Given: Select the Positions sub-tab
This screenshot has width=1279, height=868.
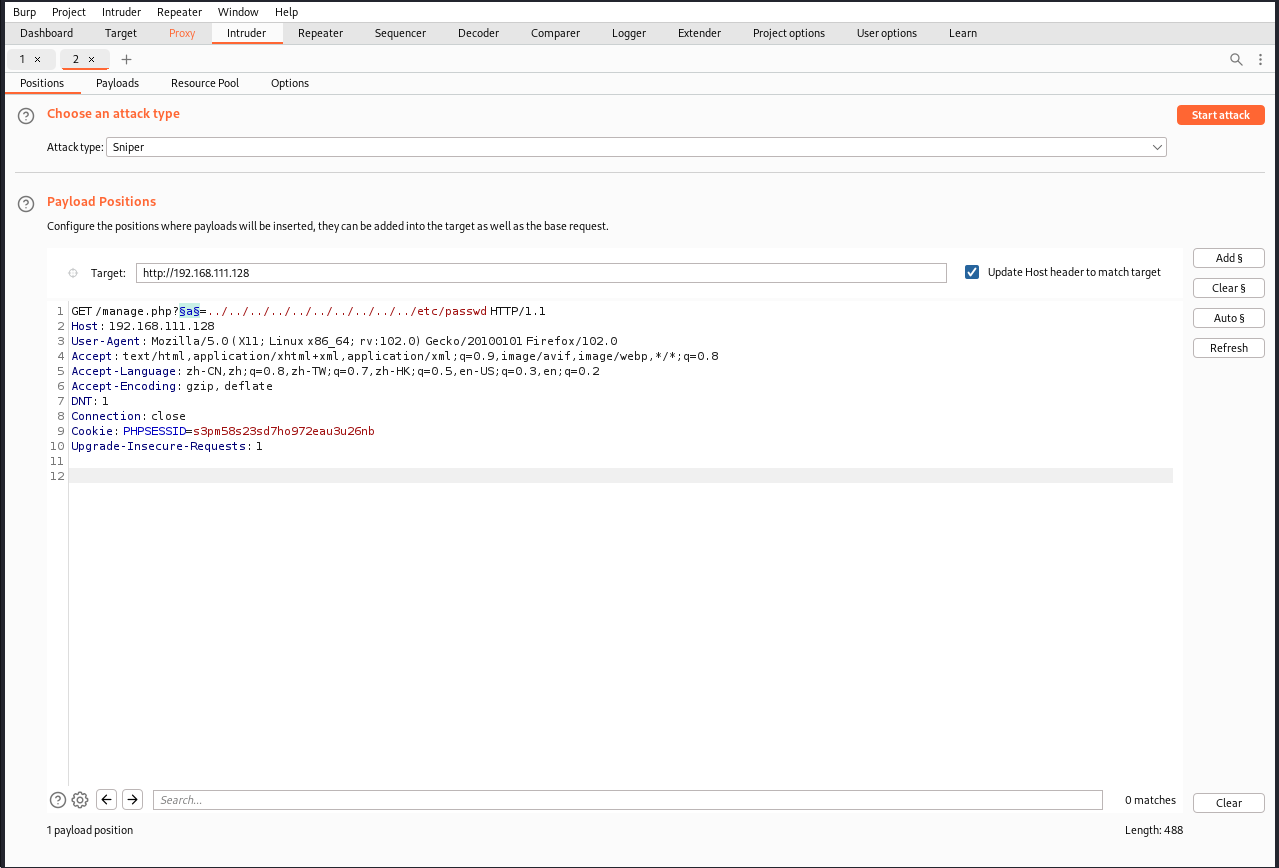Looking at the screenshot, I should (42, 83).
